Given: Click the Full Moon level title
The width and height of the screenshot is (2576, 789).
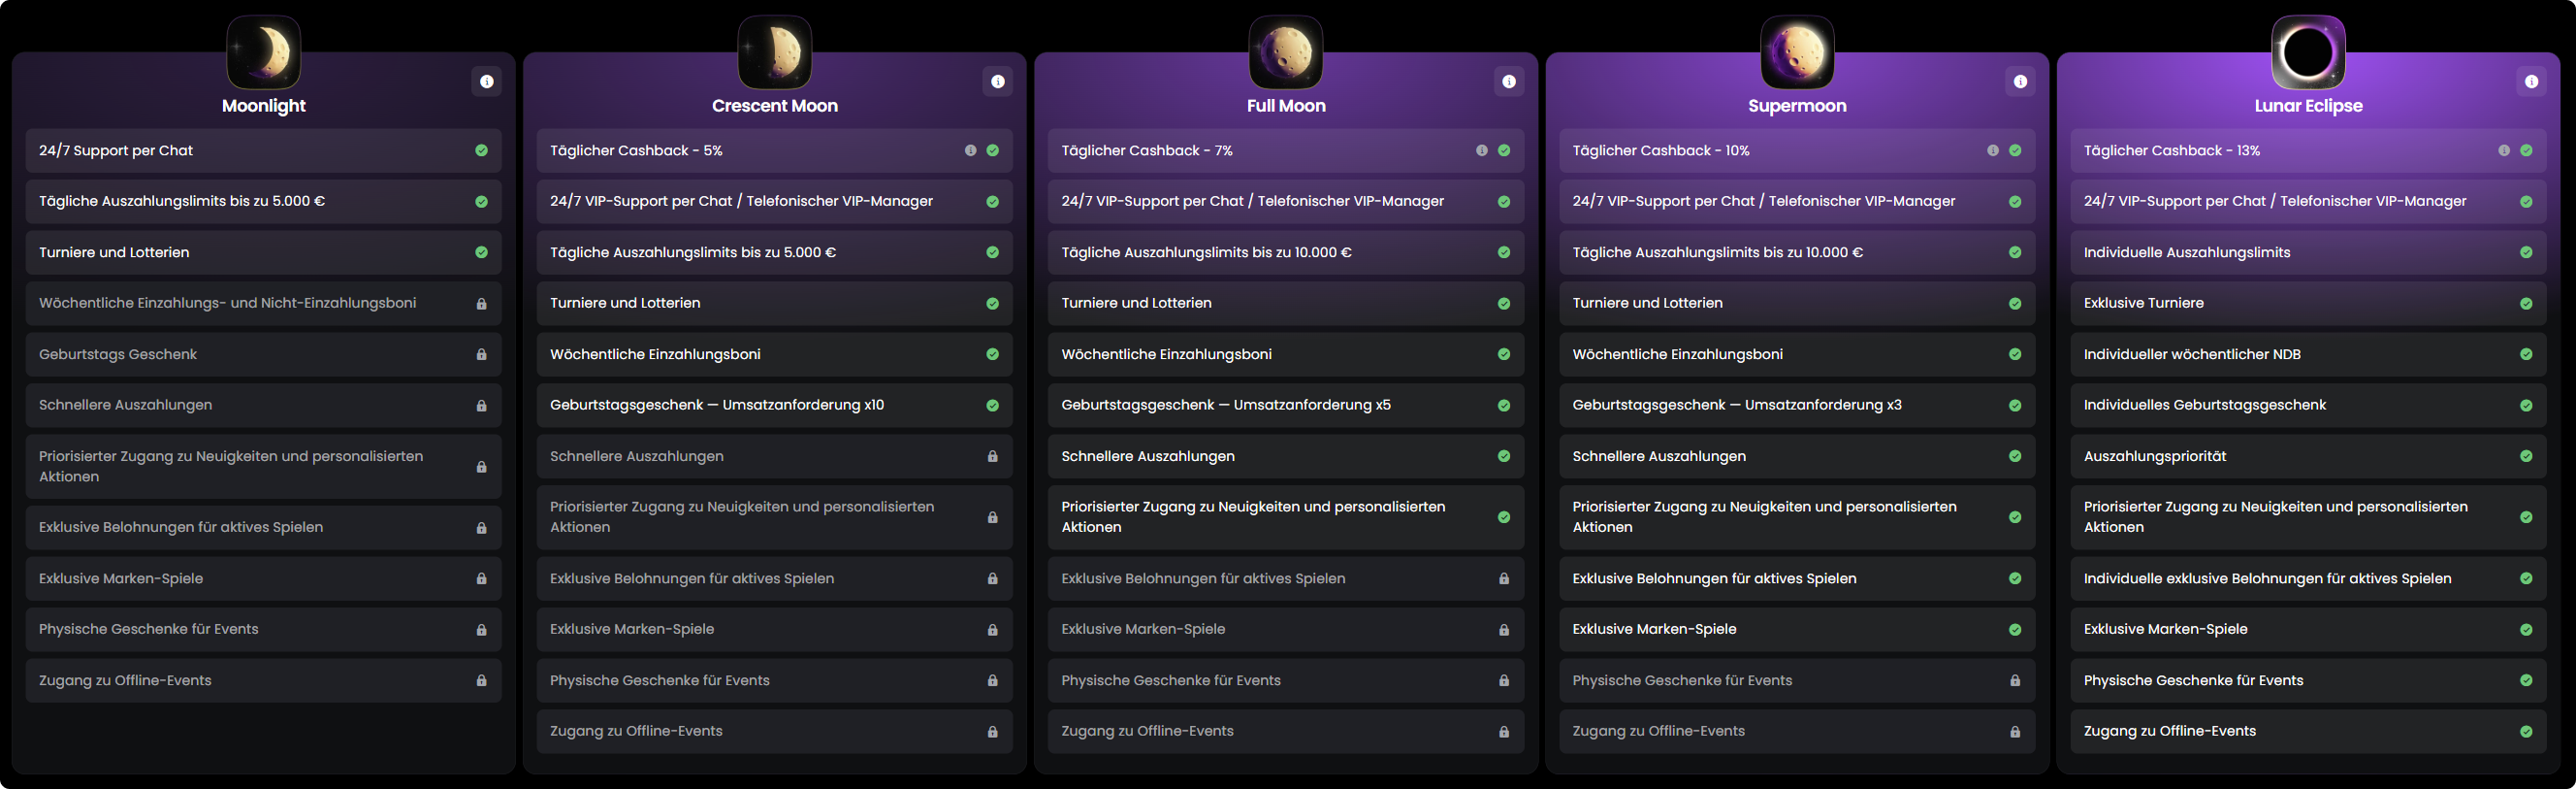Looking at the screenshot, I should pos(1286,106).
